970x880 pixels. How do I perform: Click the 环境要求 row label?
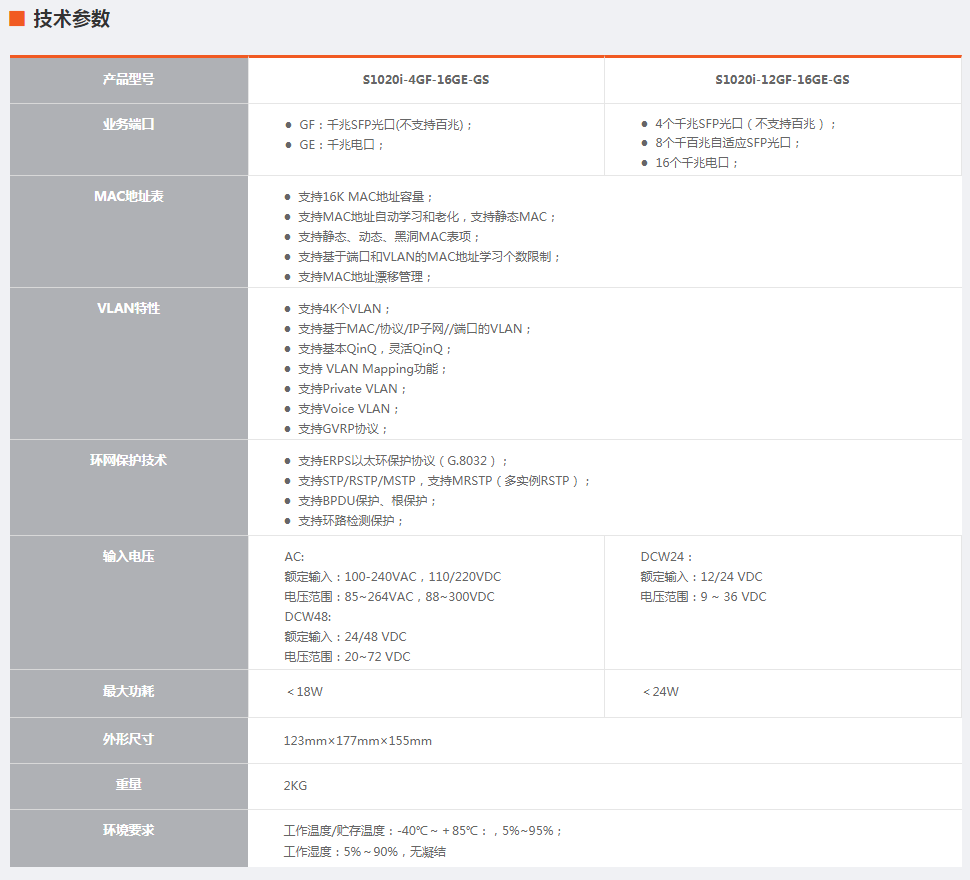pos(128,830)
